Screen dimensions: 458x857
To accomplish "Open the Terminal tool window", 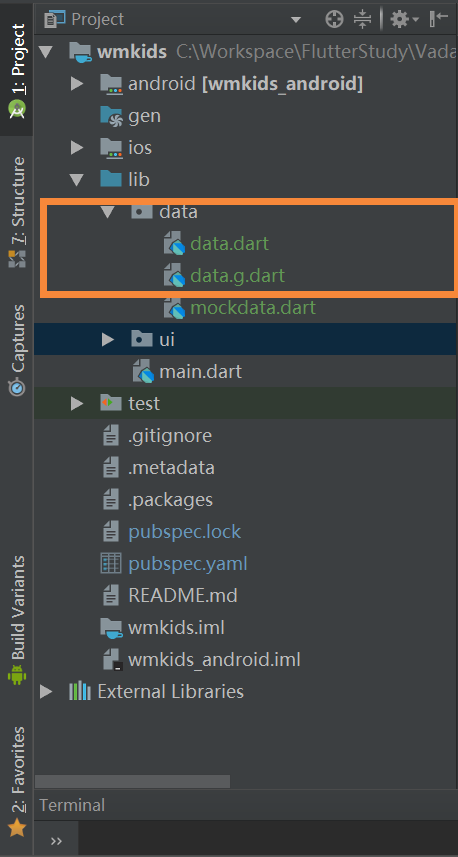I will tap(72, 805).
